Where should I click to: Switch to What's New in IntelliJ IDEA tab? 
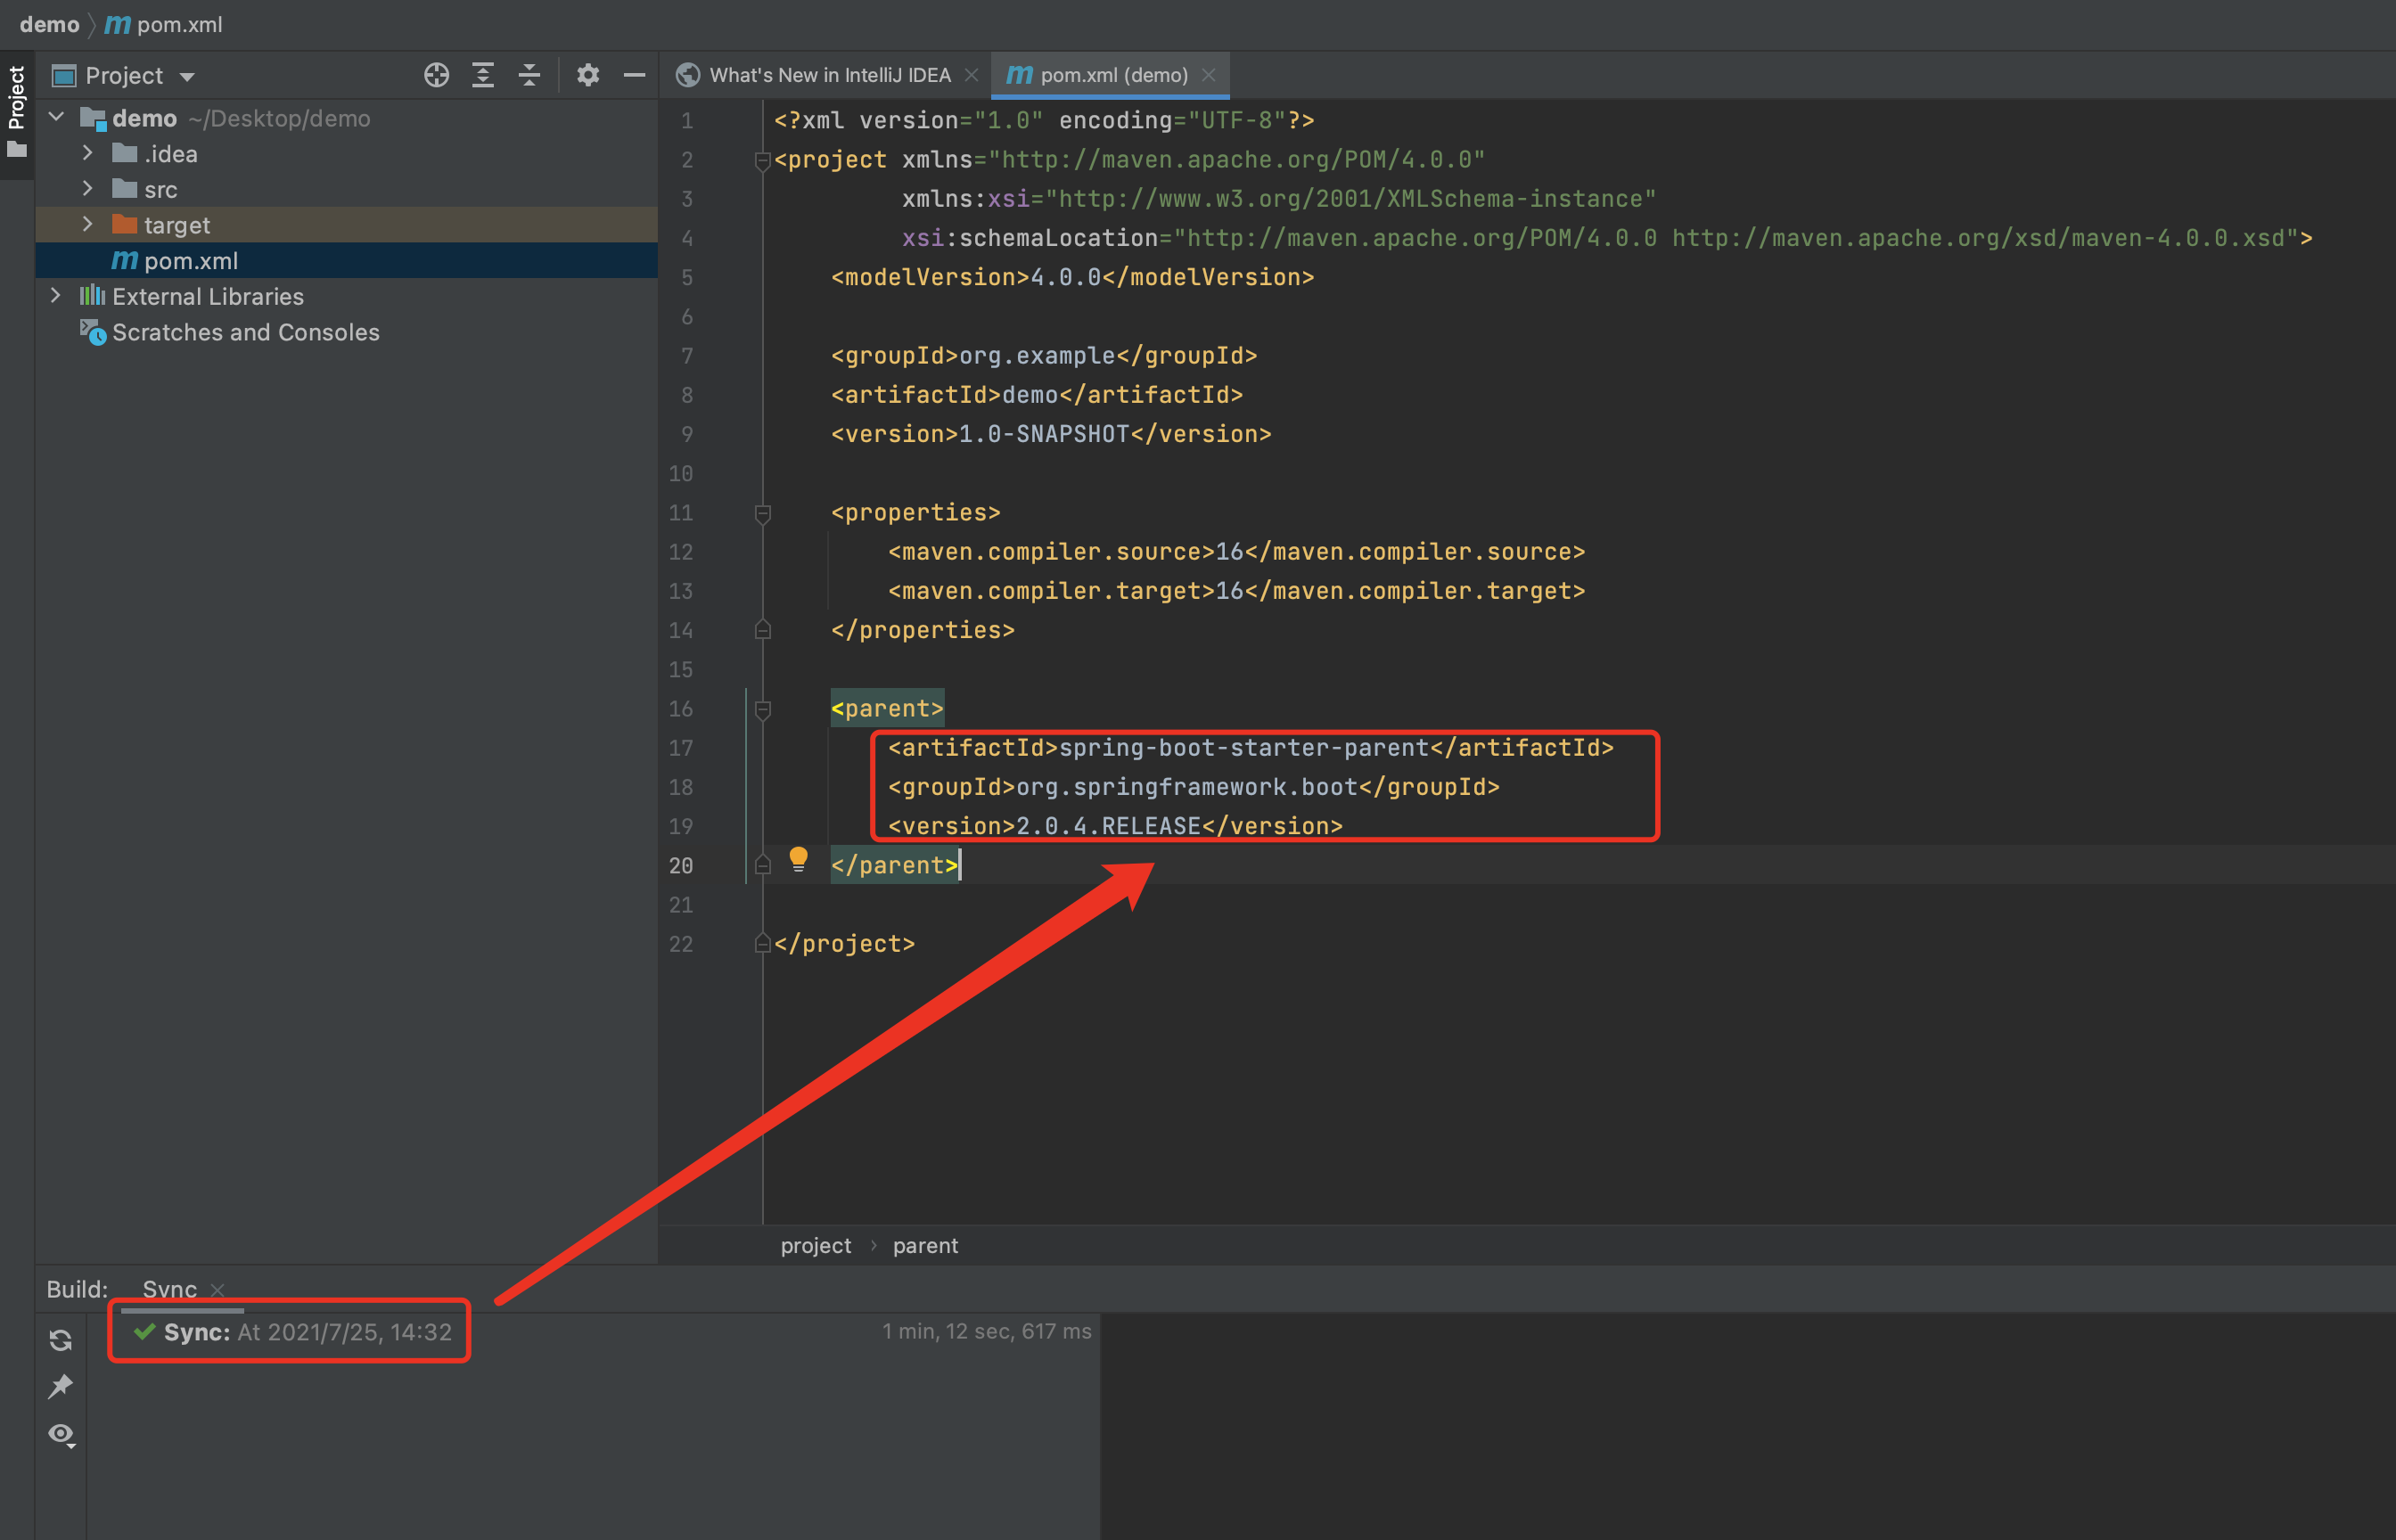pyautogui.click(x=828, y=75)
